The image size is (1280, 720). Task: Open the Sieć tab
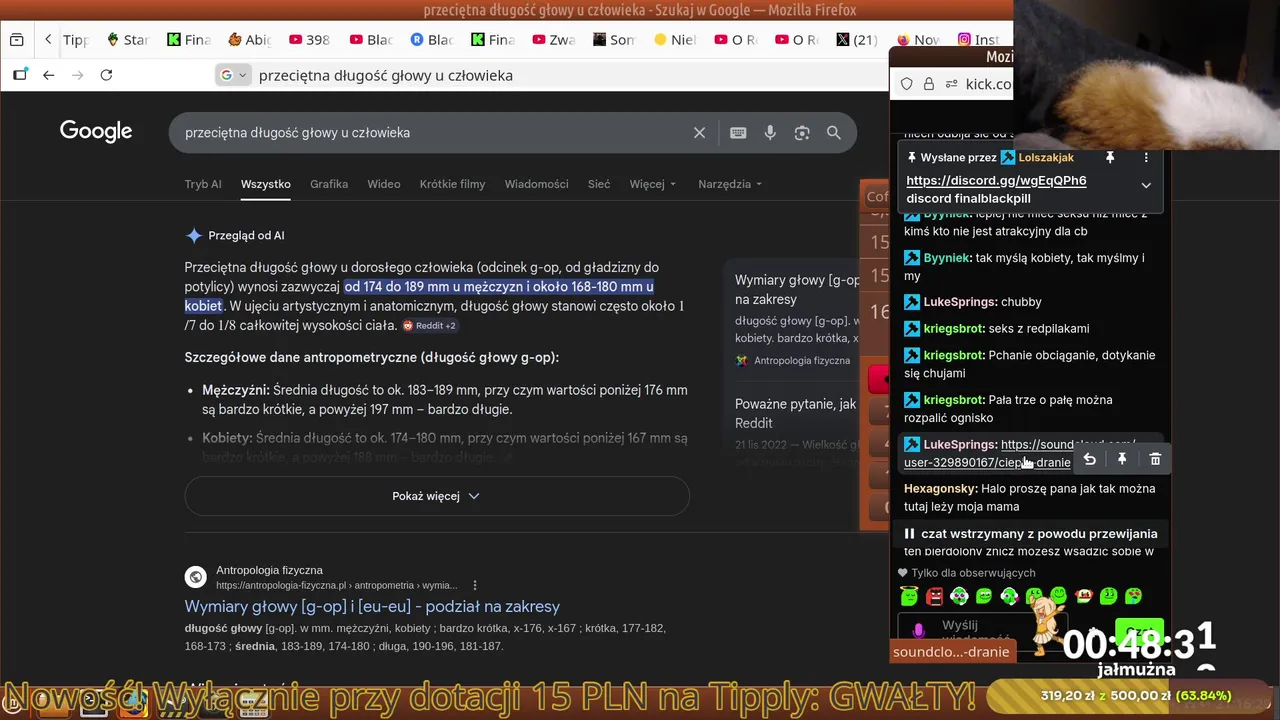(x=599, y=184)
